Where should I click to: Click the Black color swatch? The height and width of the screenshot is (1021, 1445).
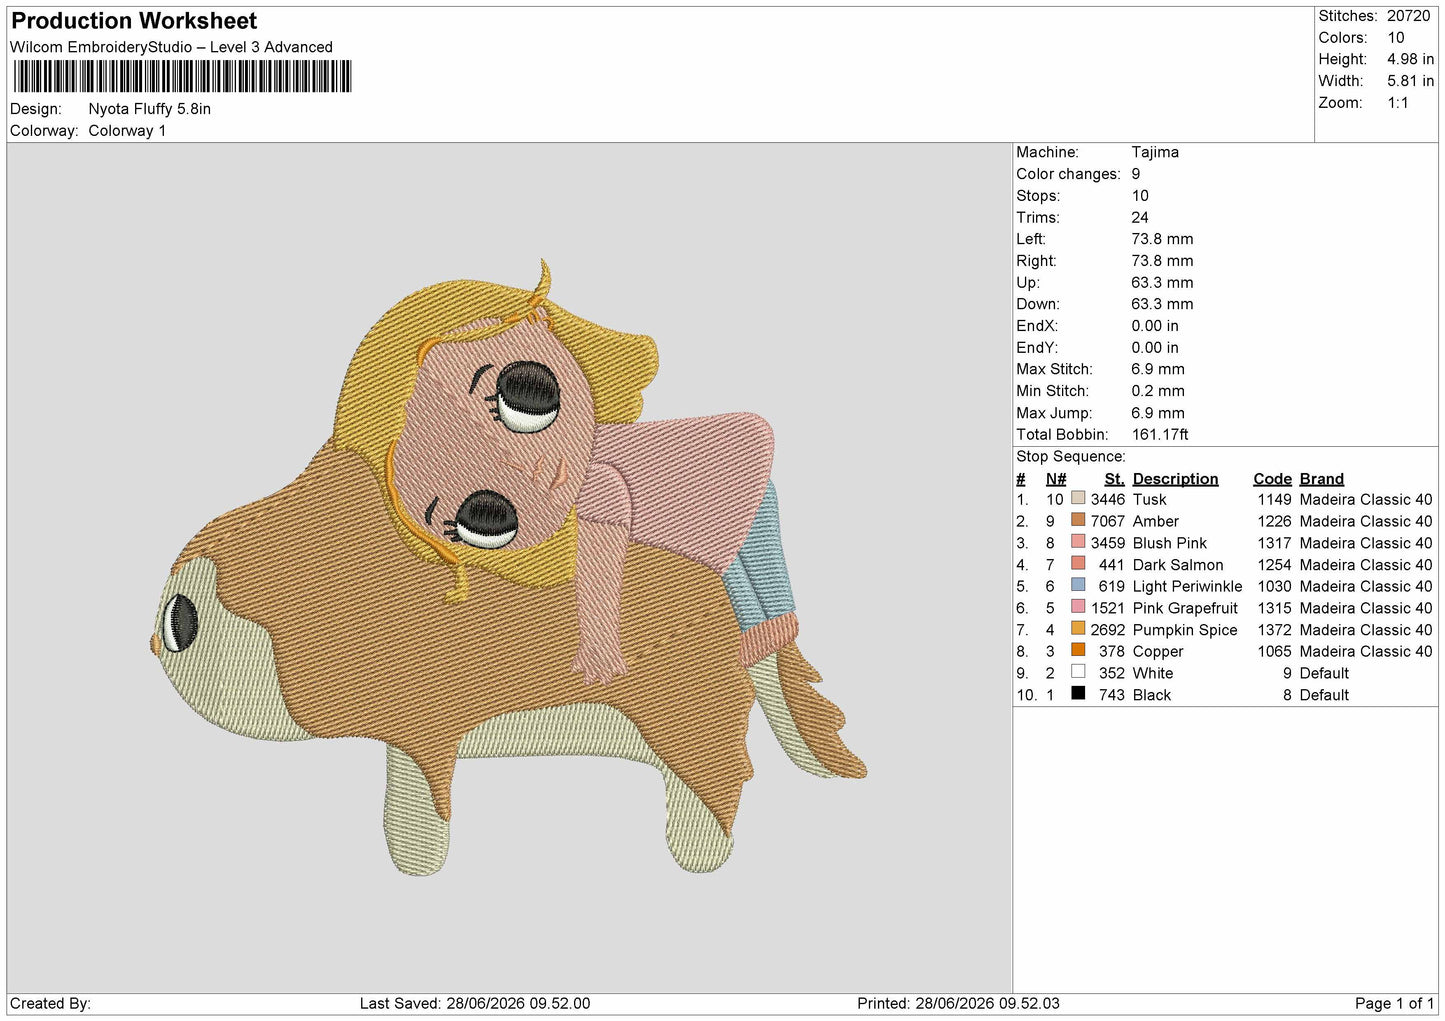(x=1078, y=693)
